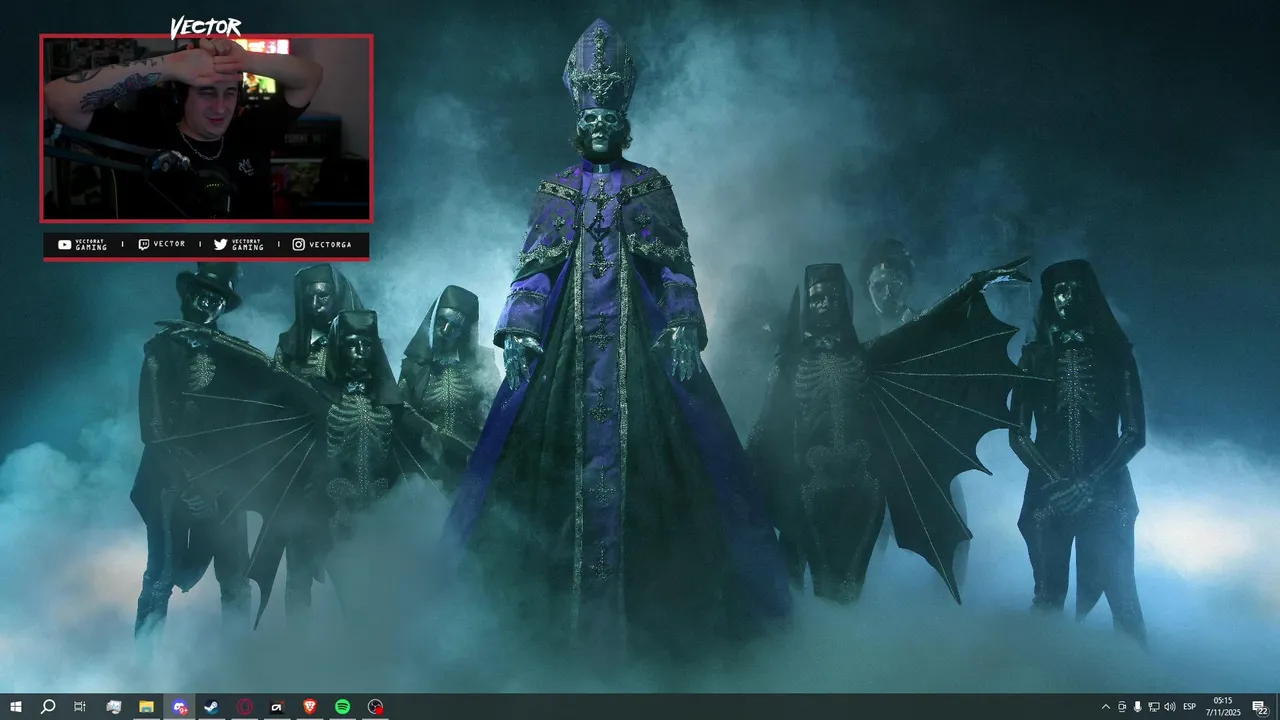1280x720 pixels.
Task: Open the black app with white letter icon
Action: (x=277, y=707)
